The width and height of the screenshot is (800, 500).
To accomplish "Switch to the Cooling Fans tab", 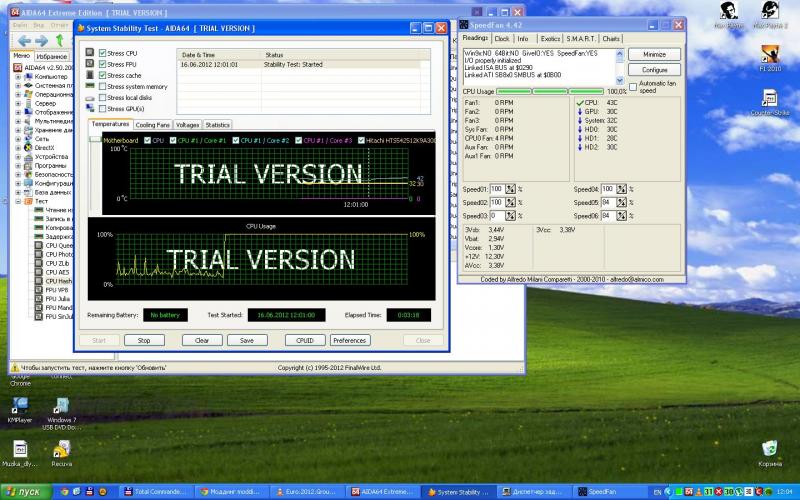I will tap(152, 125).
